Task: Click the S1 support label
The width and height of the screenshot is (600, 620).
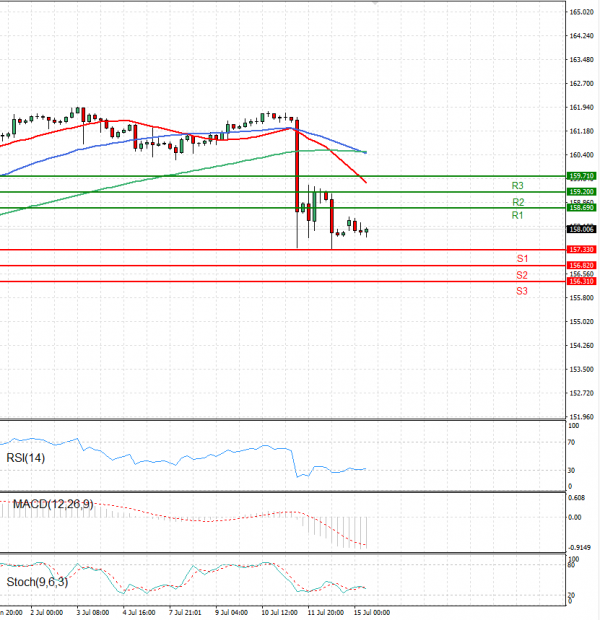Action: [x=522, y=259]
